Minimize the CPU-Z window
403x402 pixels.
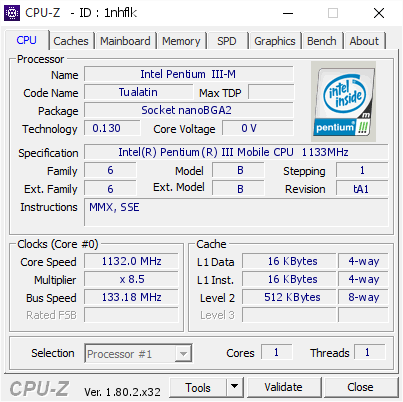point(288,13)
